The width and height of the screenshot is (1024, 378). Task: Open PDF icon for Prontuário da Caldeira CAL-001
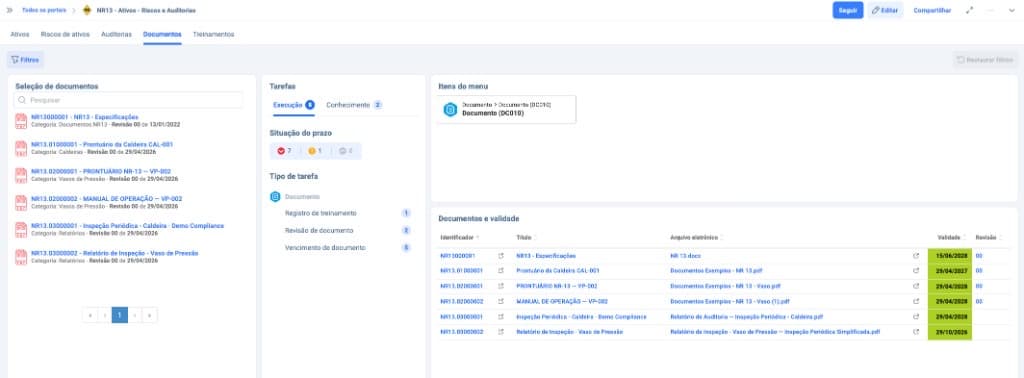[x=21, y=148]
